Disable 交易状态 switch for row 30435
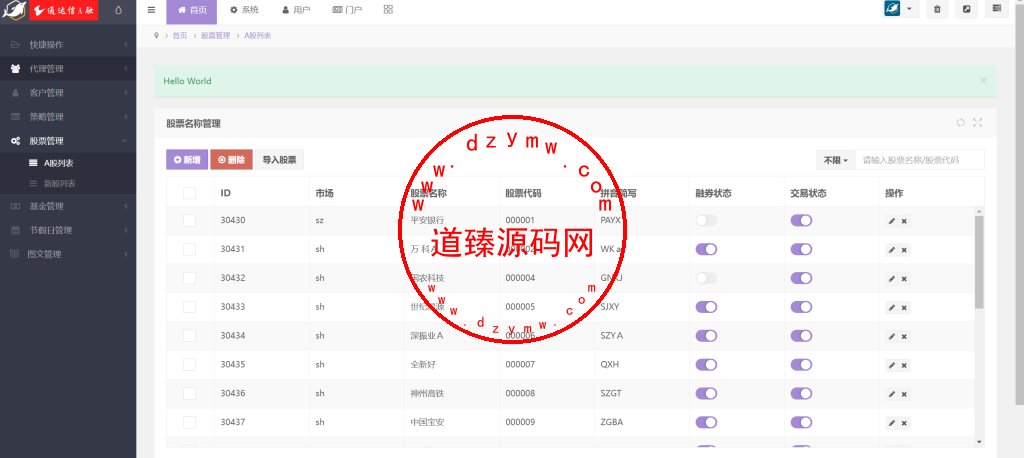 (801, 364)
